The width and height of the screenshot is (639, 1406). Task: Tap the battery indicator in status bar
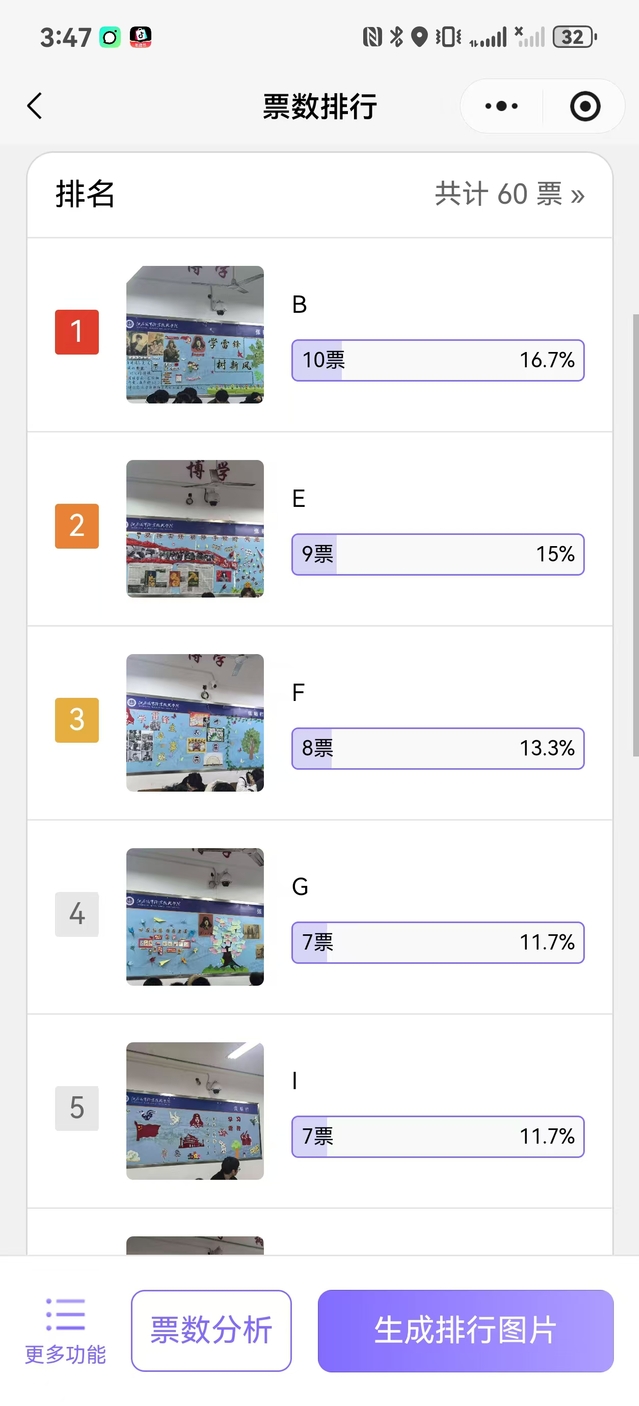[x=574, y=38]
